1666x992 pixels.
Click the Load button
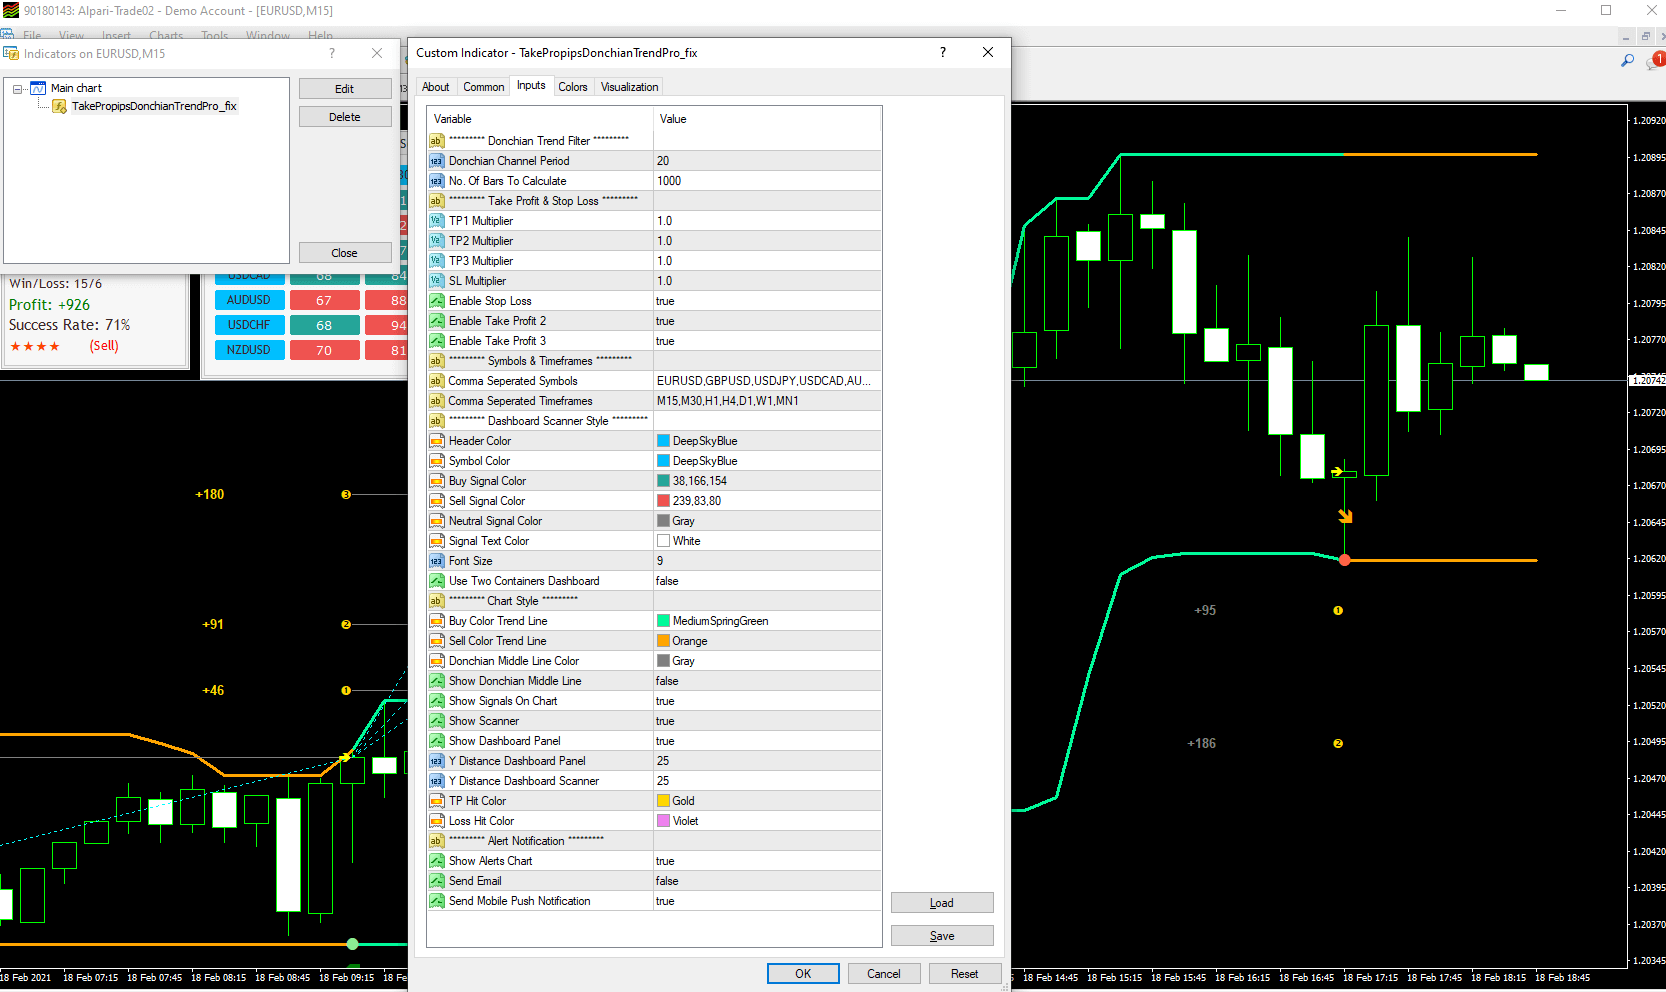[x=942, y=903]
